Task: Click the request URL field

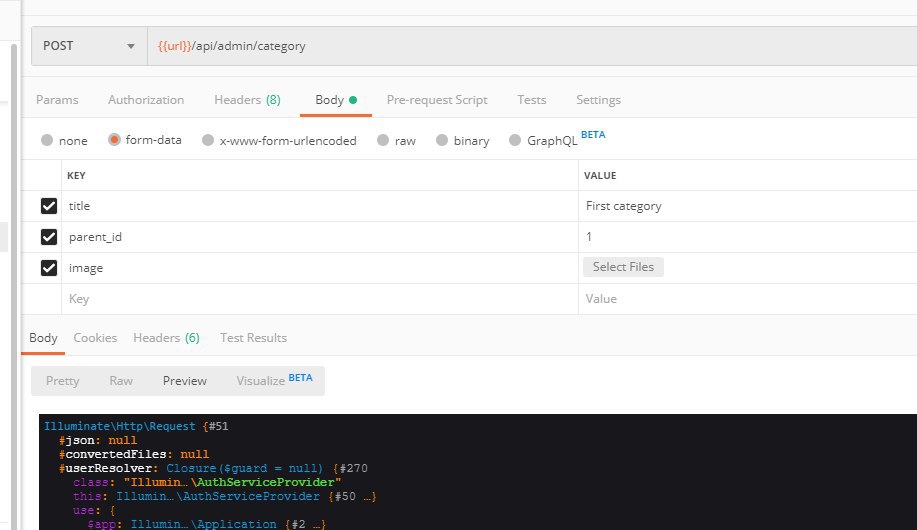Action: 532,46
